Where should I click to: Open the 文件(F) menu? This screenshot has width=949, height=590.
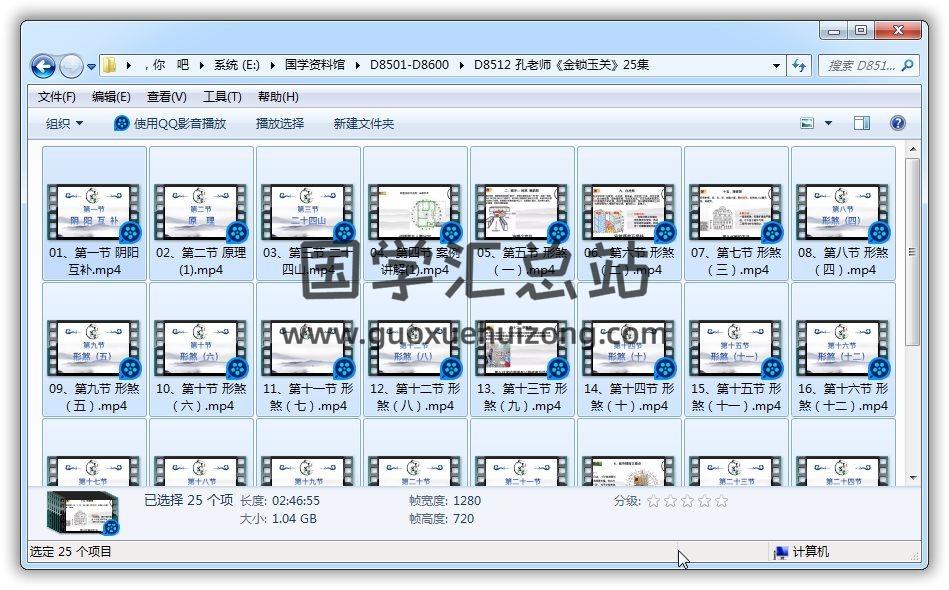[x=57, y=97]
